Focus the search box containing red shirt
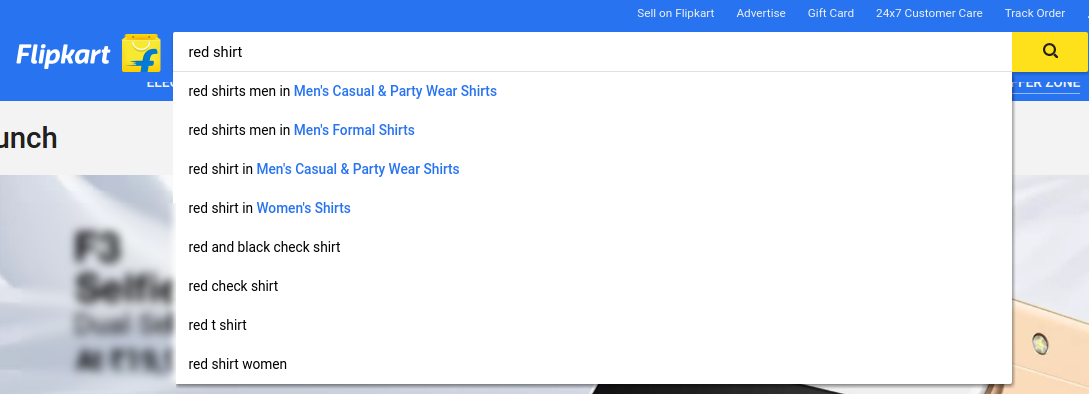The image size is (1089, 394). pos(592,51)
